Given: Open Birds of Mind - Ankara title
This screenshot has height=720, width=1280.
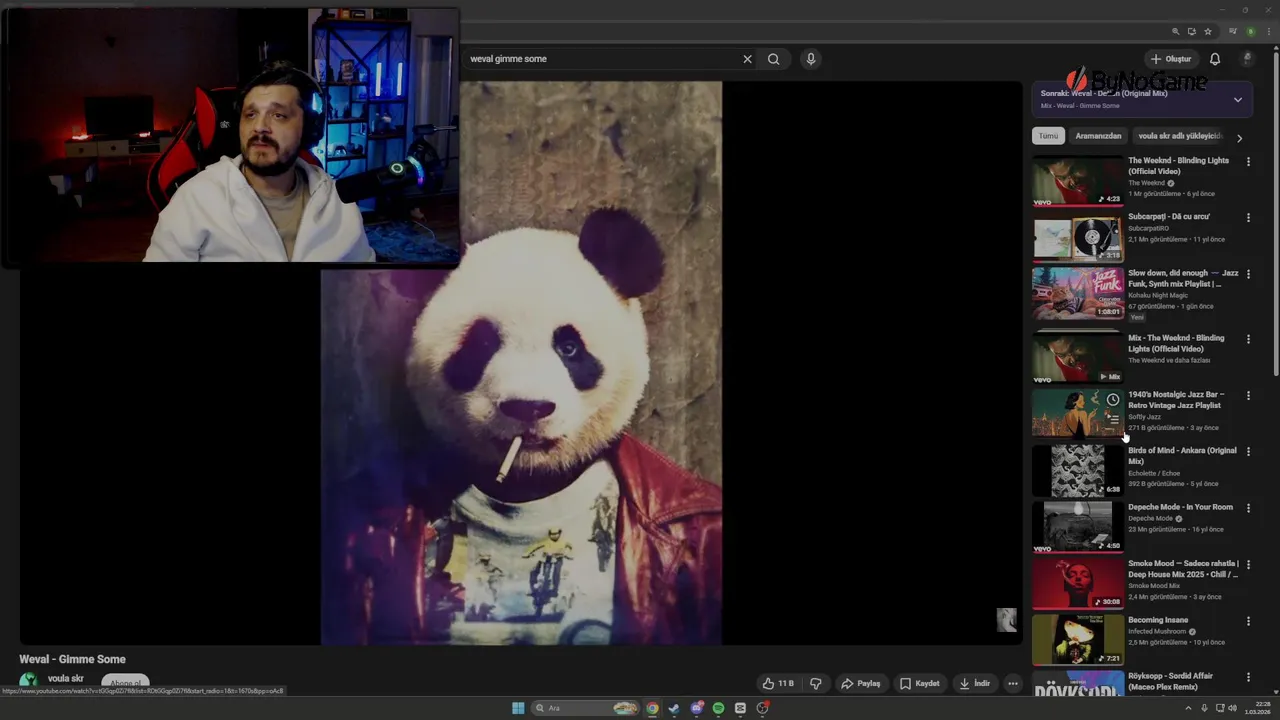Looking at the screenshot, I should point(1182,456).
